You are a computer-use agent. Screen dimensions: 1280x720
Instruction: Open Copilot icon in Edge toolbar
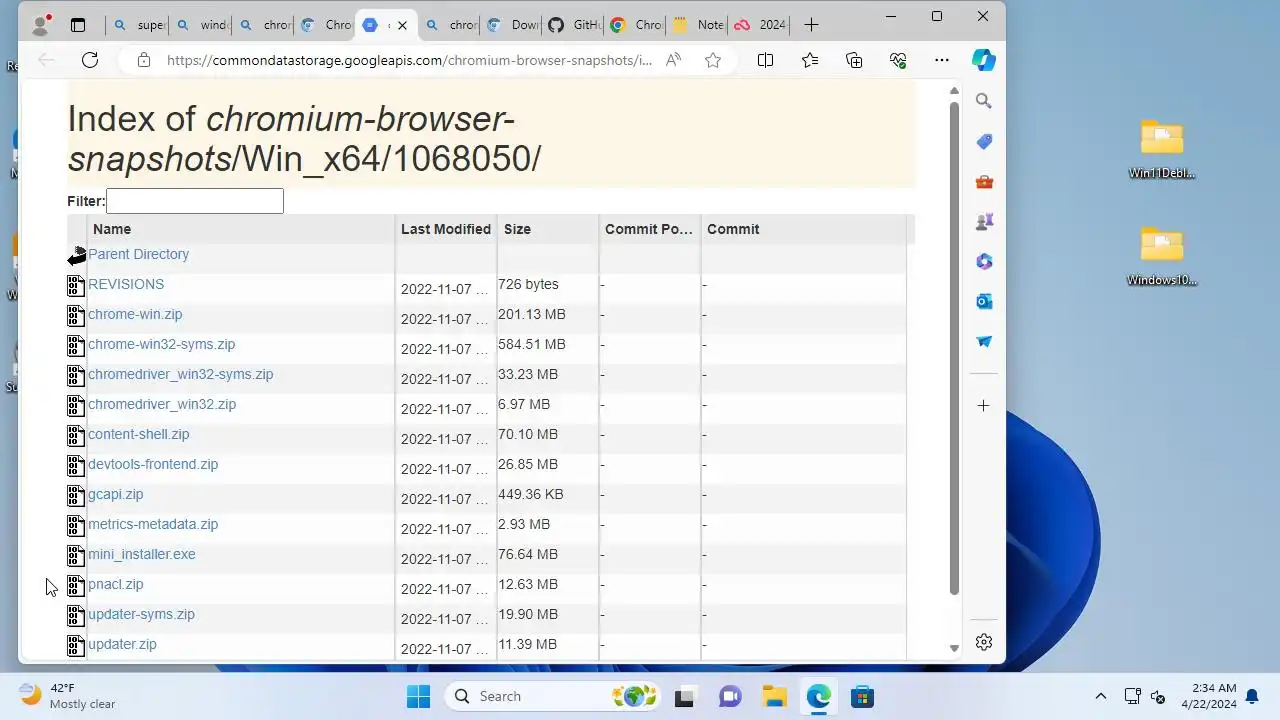pyautogui.click(x=984, y=60)
